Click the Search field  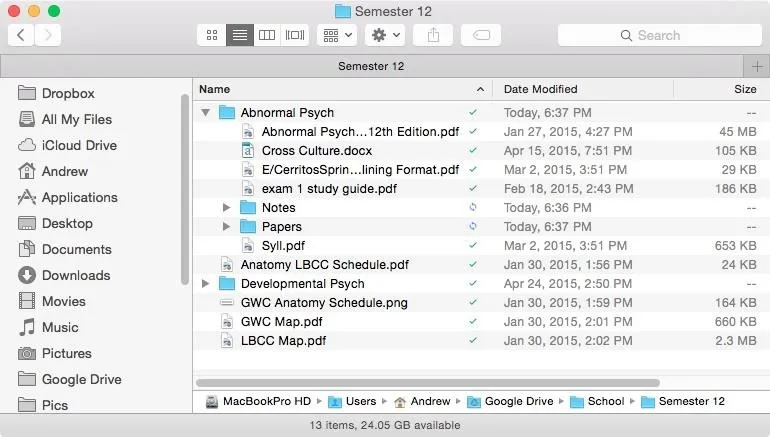[x=660, y=35]
